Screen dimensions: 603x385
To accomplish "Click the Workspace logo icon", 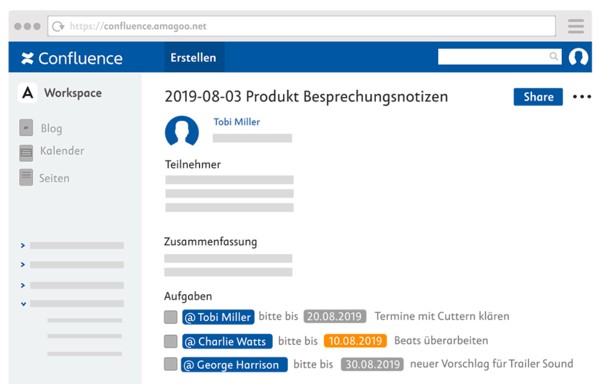I will pyautogui.click(x=28, y=93).
